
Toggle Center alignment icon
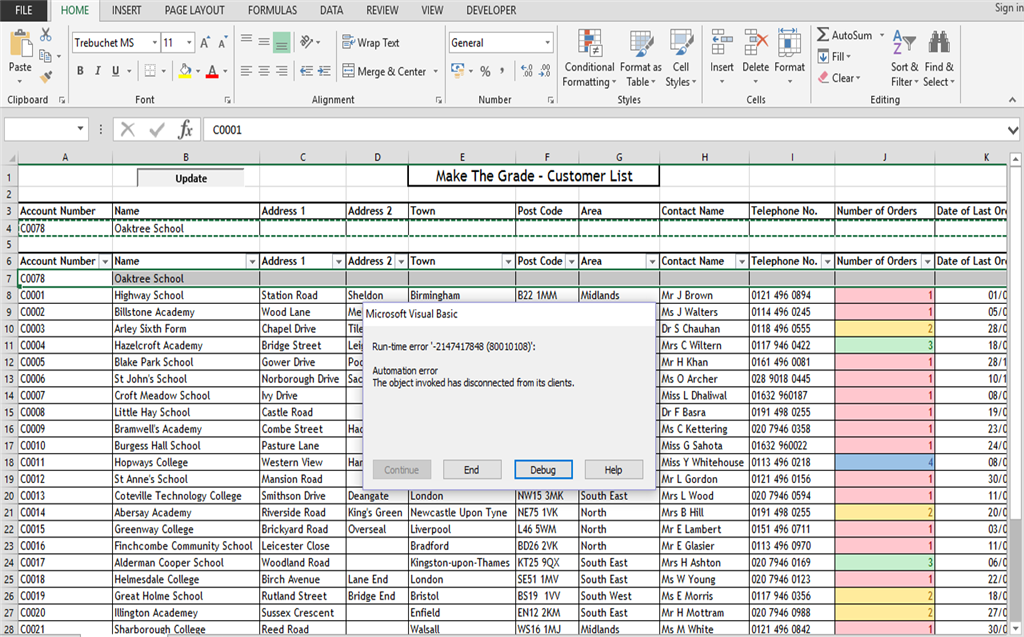(264, 71)
